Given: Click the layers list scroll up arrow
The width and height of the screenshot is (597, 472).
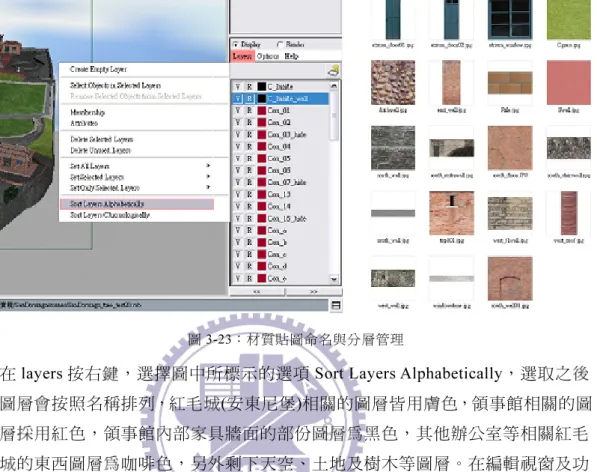Looking at the screenshot, I should (334, 86).
